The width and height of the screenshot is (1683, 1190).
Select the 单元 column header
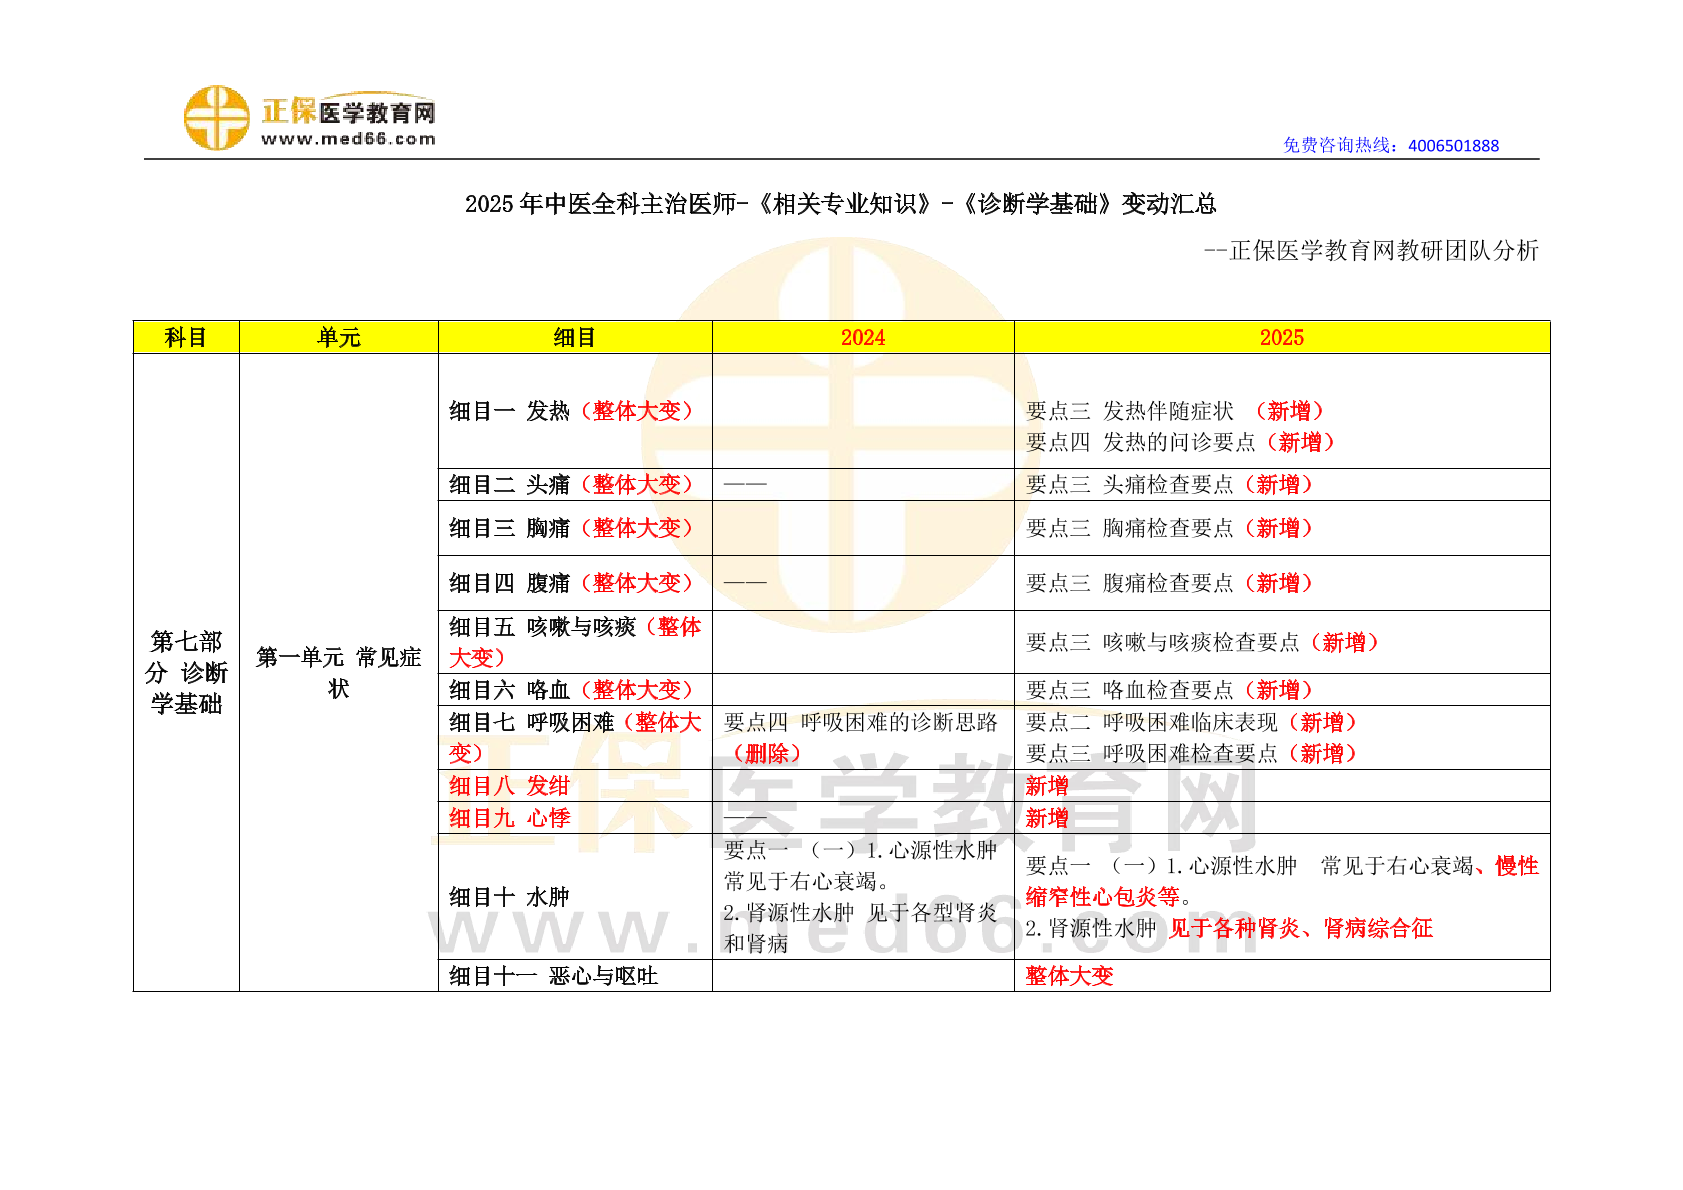tap(338, 338)
